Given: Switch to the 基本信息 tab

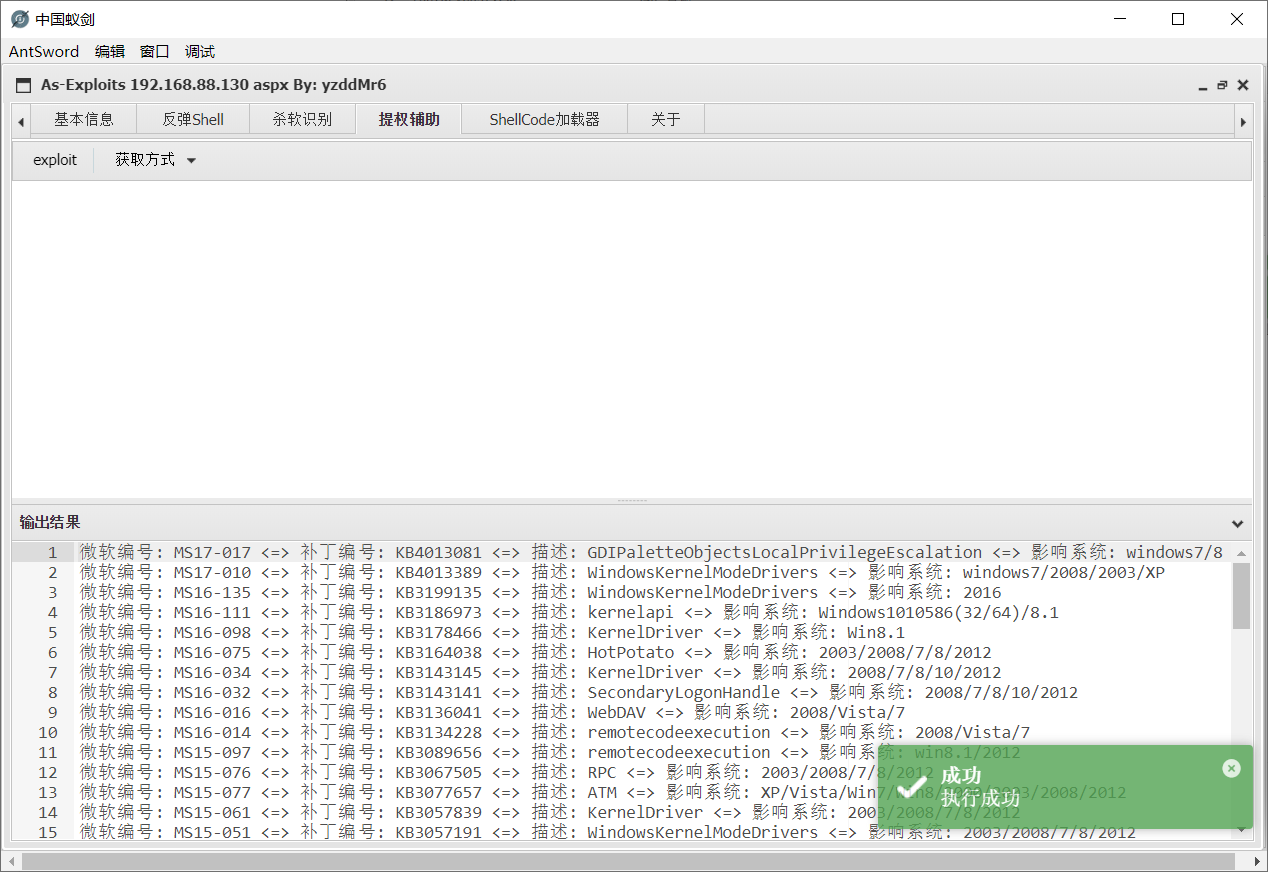Looking at the screenshot, I should [84, 119].
